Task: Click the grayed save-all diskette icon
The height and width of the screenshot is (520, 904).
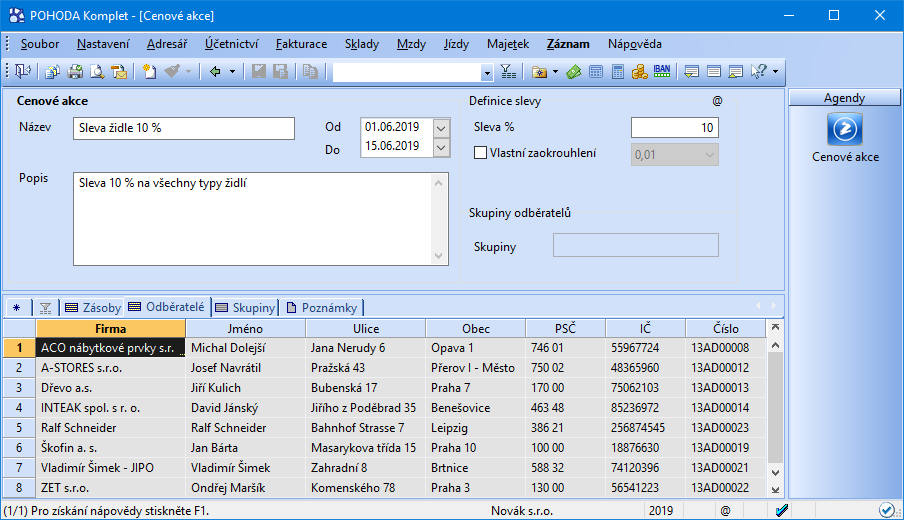Action: point(281,71)
